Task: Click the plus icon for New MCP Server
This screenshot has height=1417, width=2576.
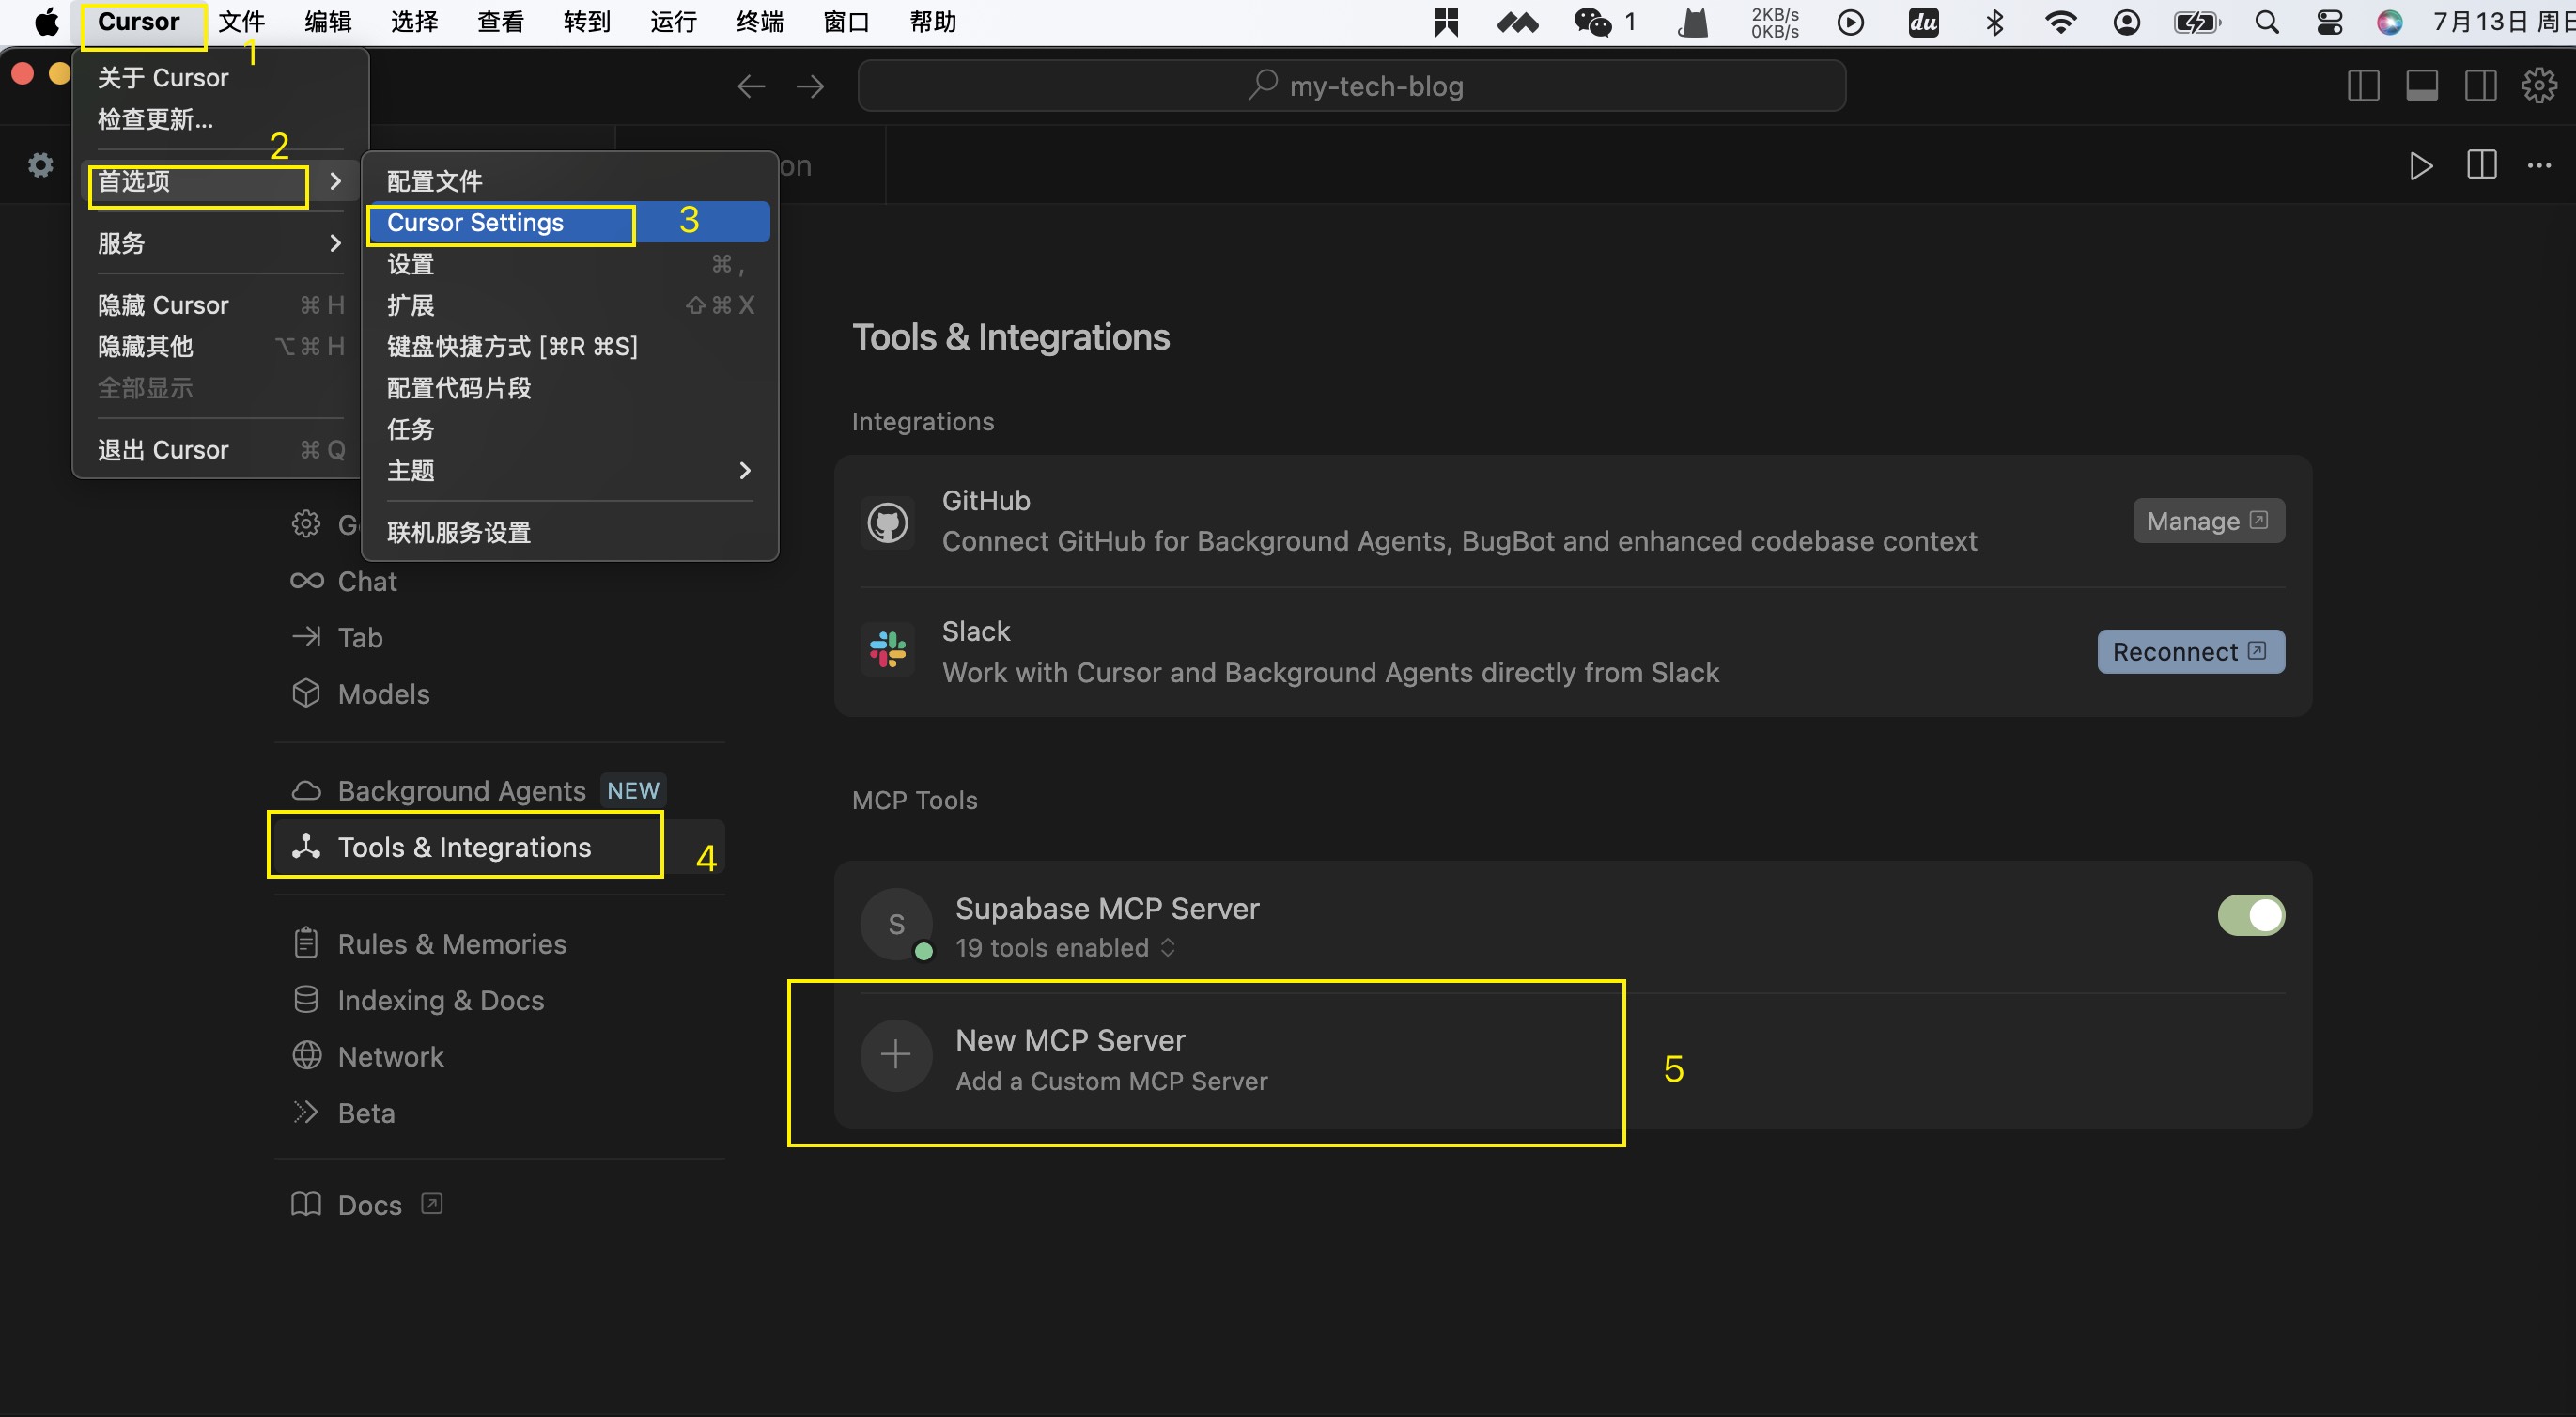Action: [896, 1055]
